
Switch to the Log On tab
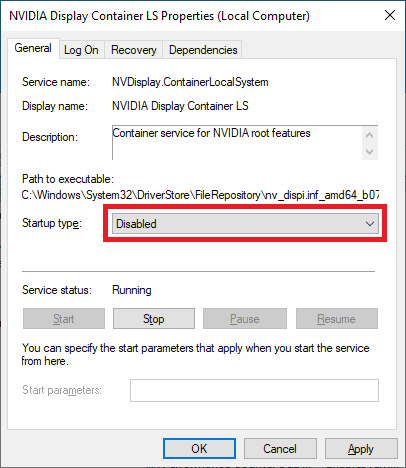[x=82, y=50]
